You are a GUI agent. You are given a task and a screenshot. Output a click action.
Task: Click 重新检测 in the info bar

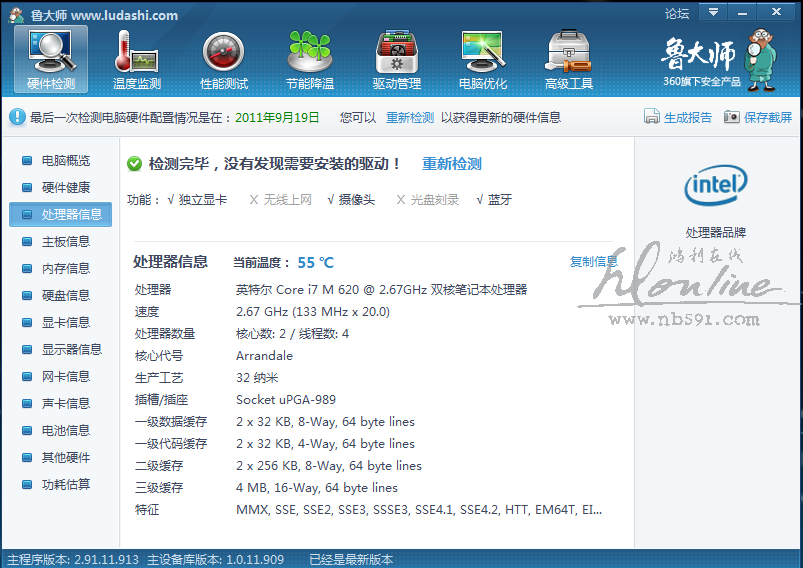(x=410, y=118)
